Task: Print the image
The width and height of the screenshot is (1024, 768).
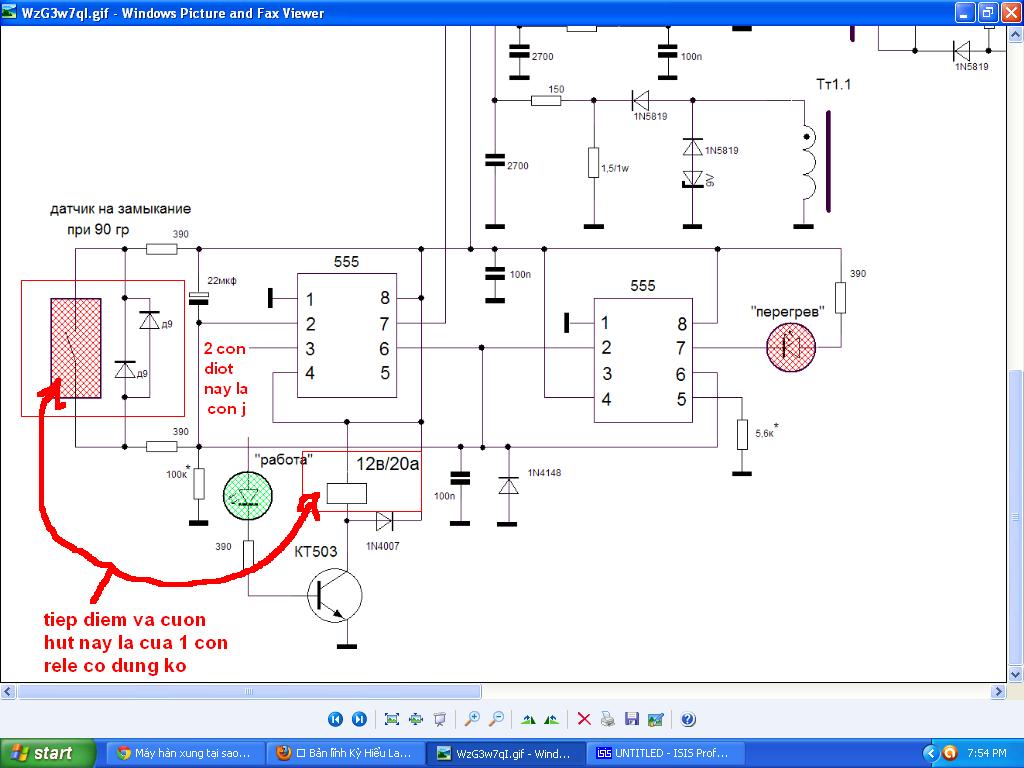Action: (607, 719)
